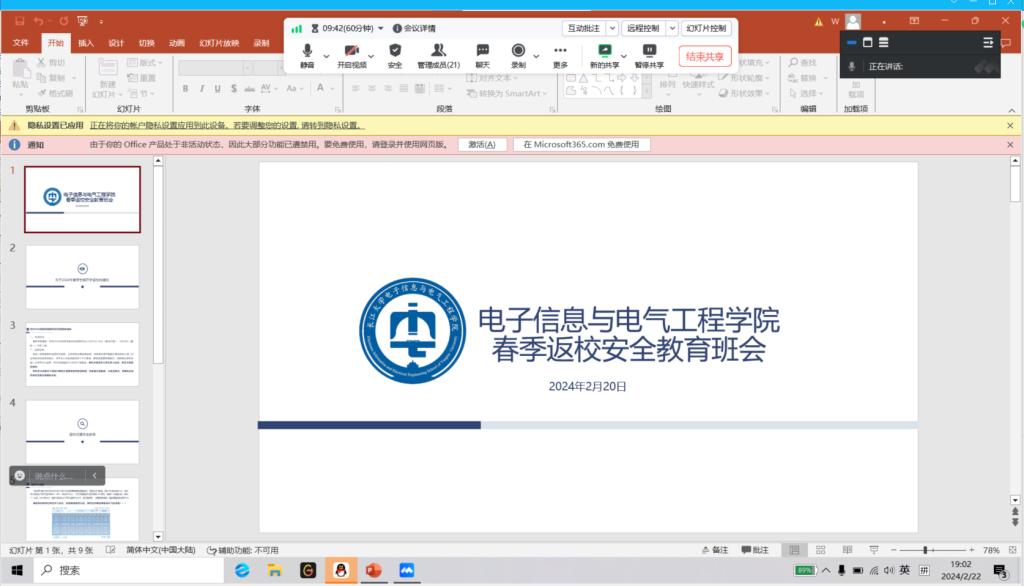Open the 安全 security shield icon
Viewport: 1024px width, 586px height.
tap(395, 54)
